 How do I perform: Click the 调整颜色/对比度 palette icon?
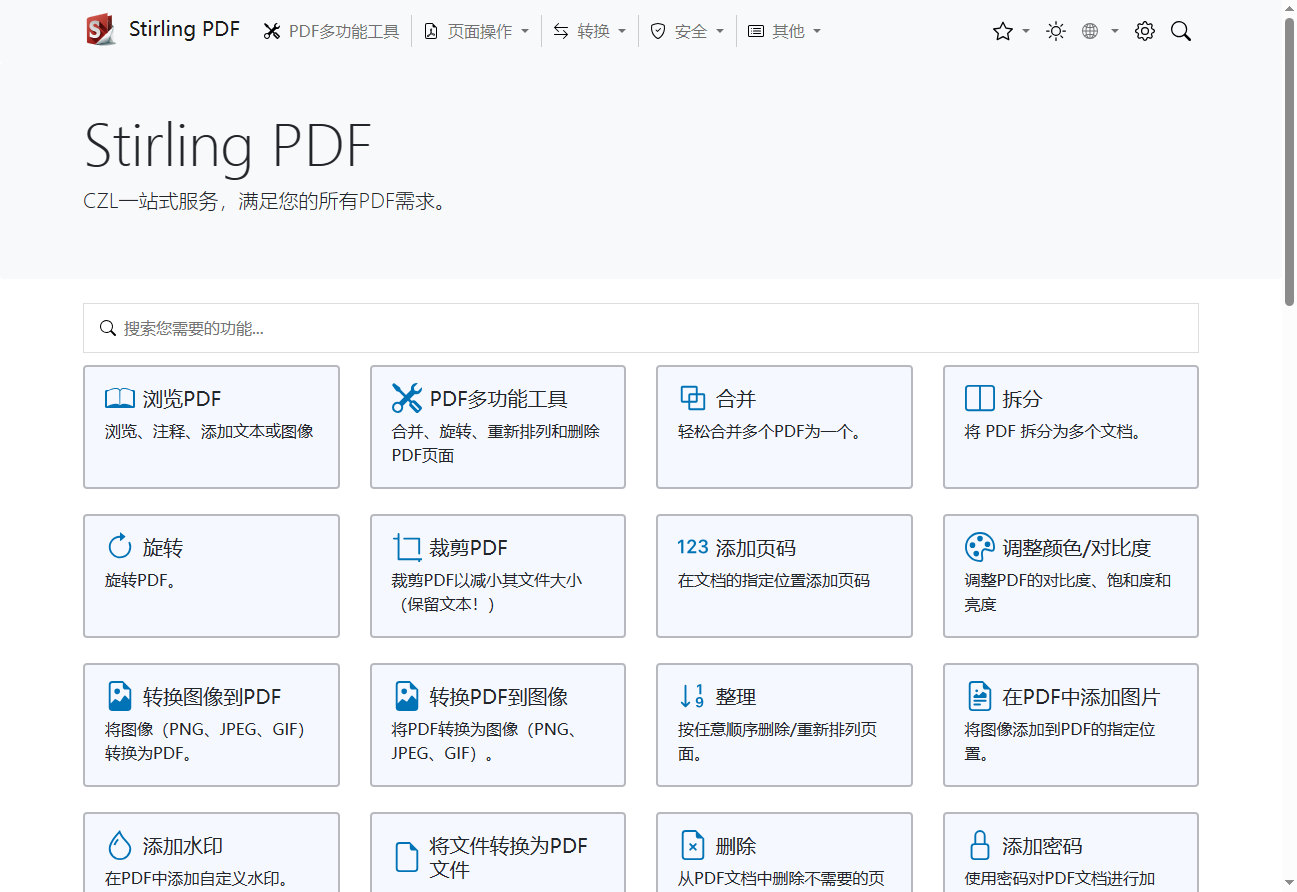[980, 547]
